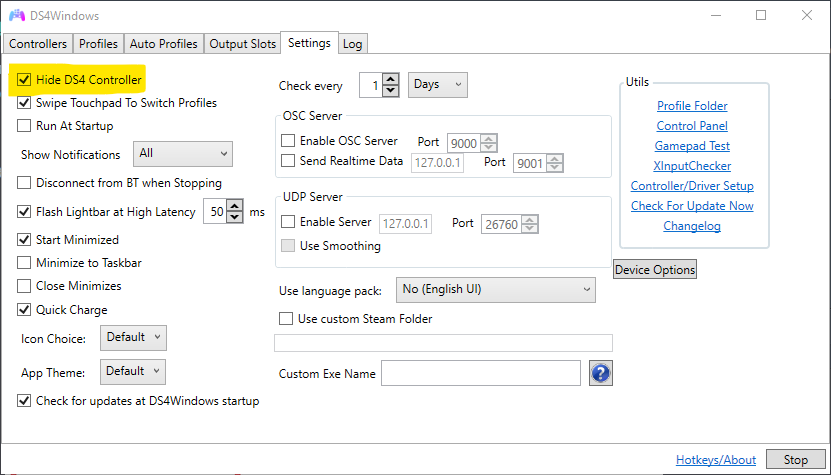Enable Close Minimizes option

click(24, 286)
